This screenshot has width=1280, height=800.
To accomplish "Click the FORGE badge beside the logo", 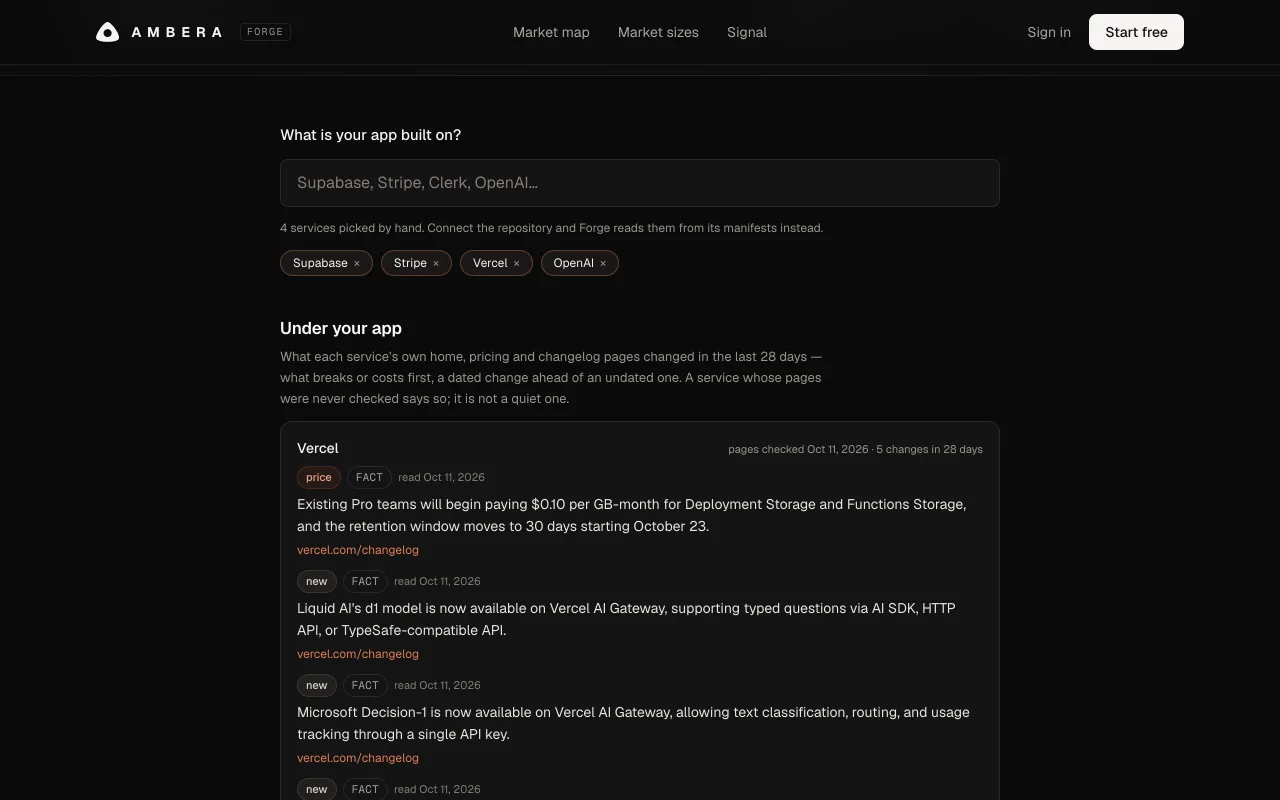I will [265, 32].
